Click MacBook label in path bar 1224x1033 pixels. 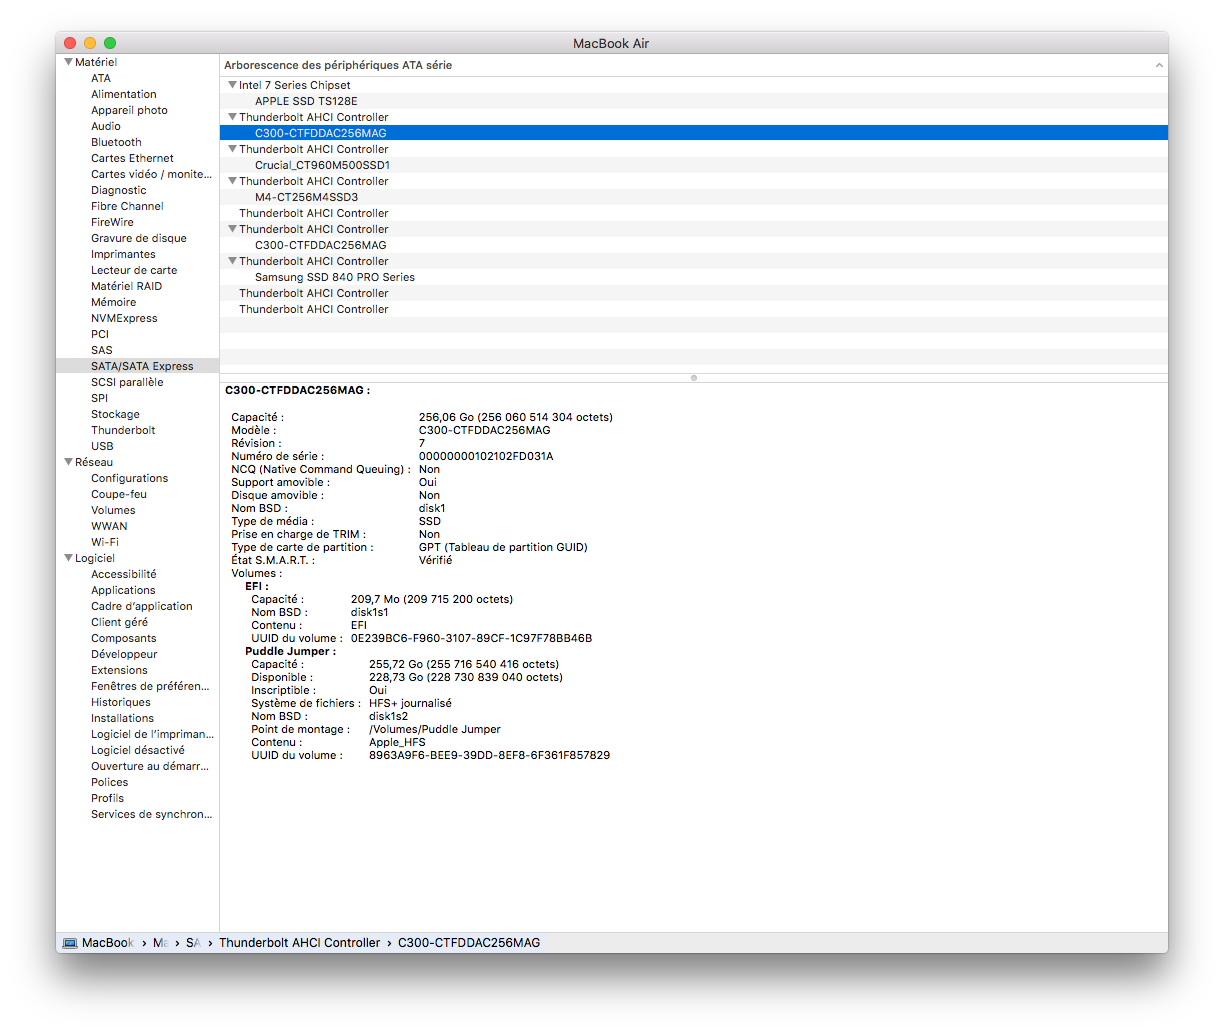point(108,943)
